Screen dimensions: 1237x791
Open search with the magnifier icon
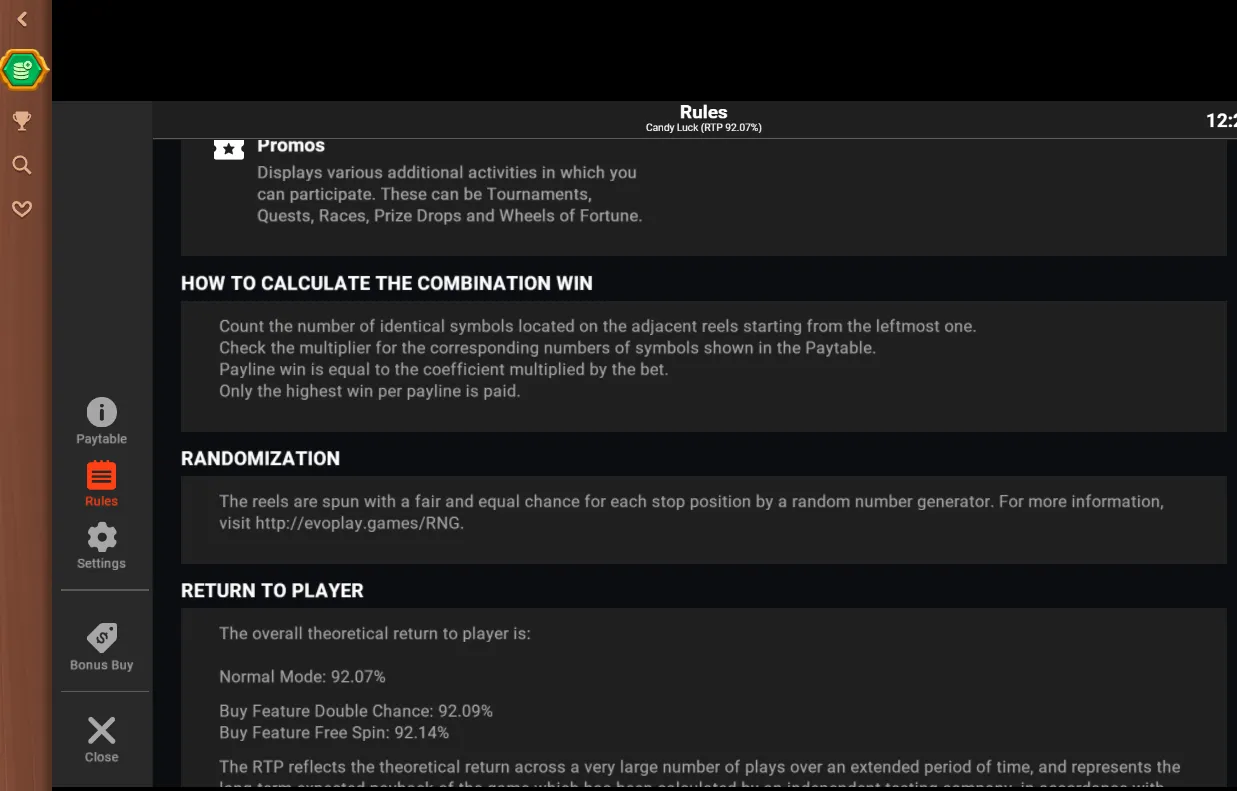22,165
